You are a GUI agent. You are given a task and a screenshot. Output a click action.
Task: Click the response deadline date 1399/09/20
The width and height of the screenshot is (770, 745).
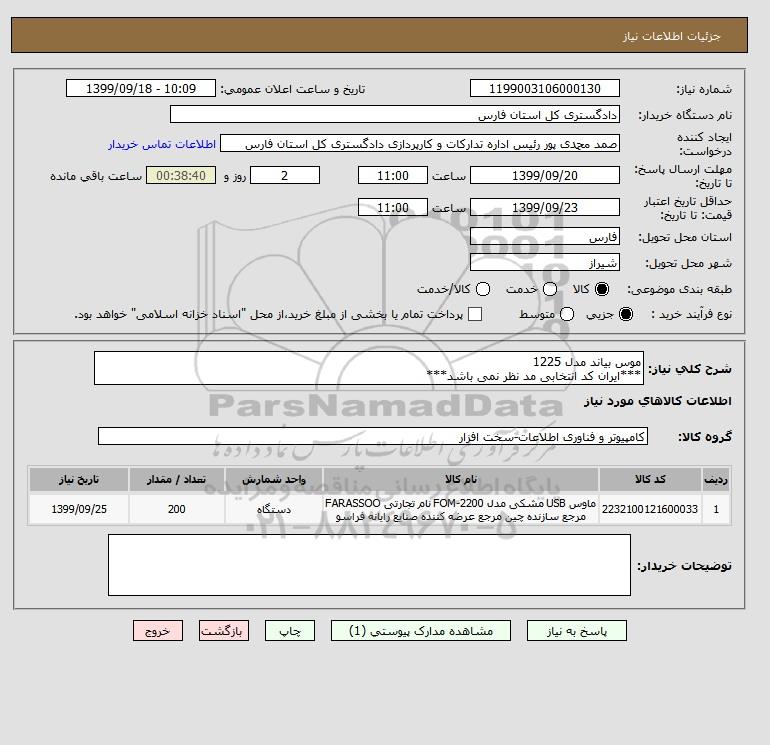click(x=545, y=175)
